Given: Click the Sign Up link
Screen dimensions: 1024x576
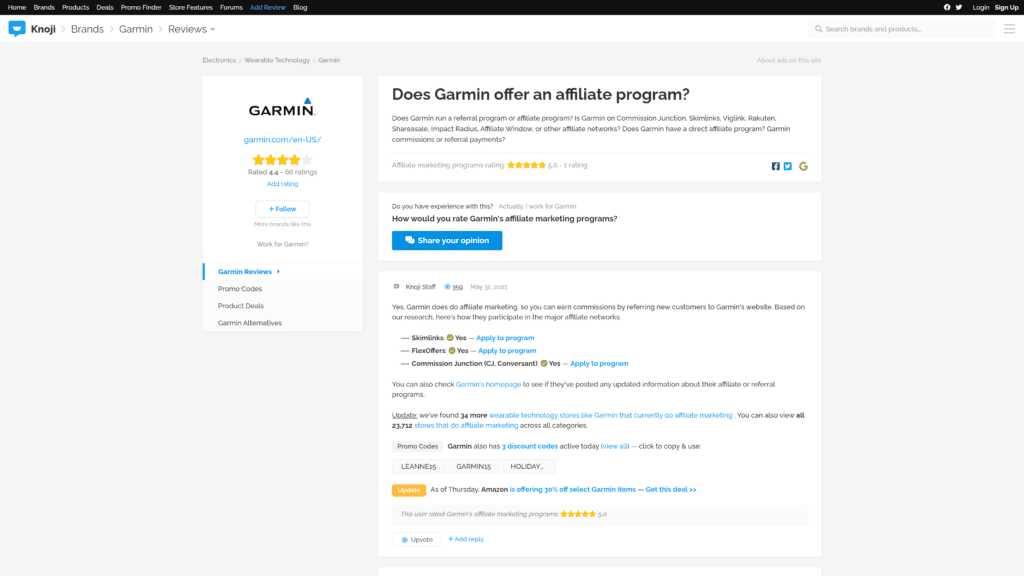Looking at the screenshot, I should [1006, 7].
